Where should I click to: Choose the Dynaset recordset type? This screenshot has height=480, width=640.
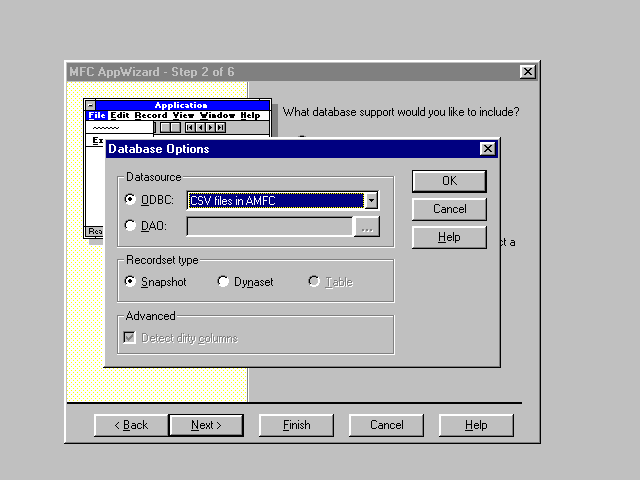(x=223, y=282)
